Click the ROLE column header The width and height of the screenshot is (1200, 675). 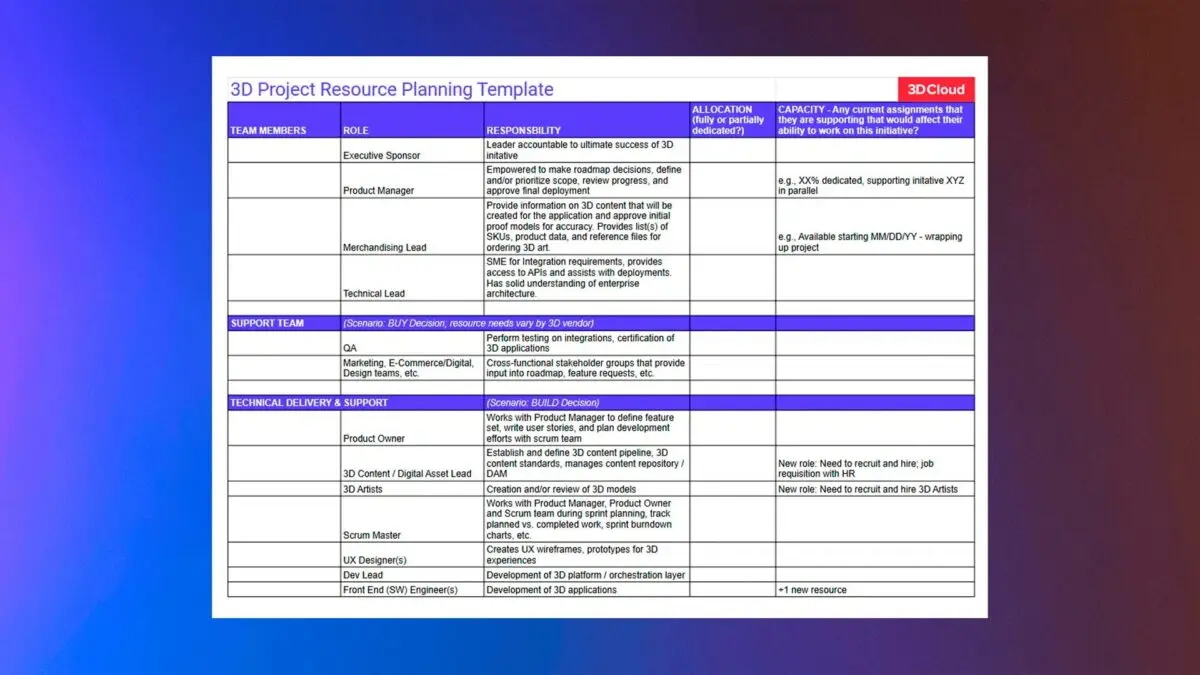point(412,120)
